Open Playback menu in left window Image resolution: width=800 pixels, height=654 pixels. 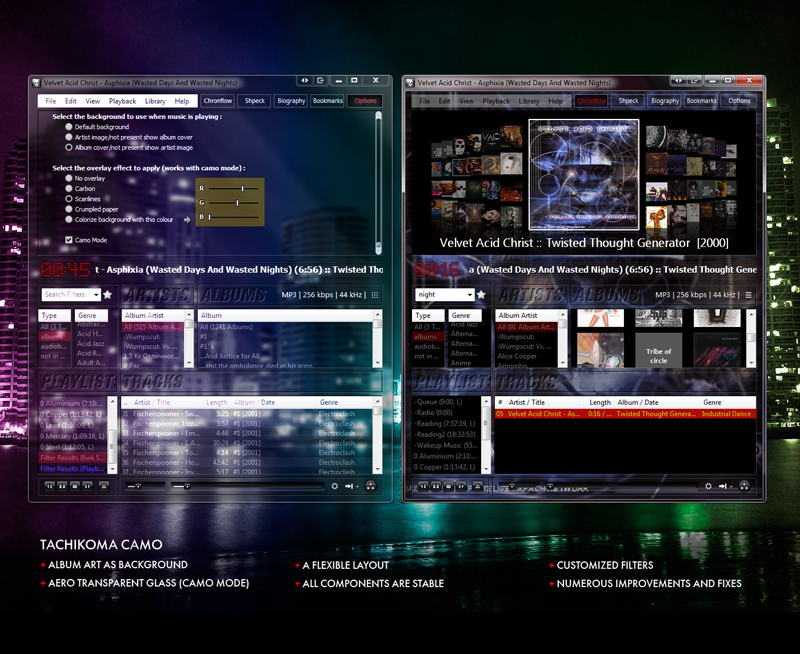122,101
